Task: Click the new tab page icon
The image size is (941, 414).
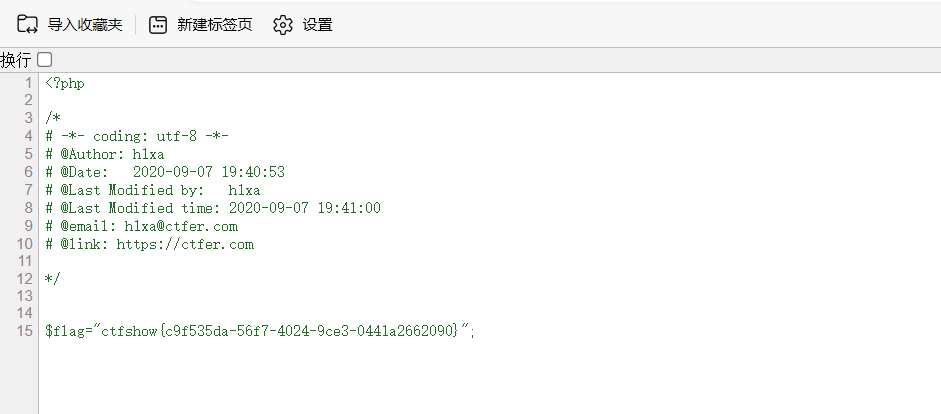Action: (x=158, y=25)
